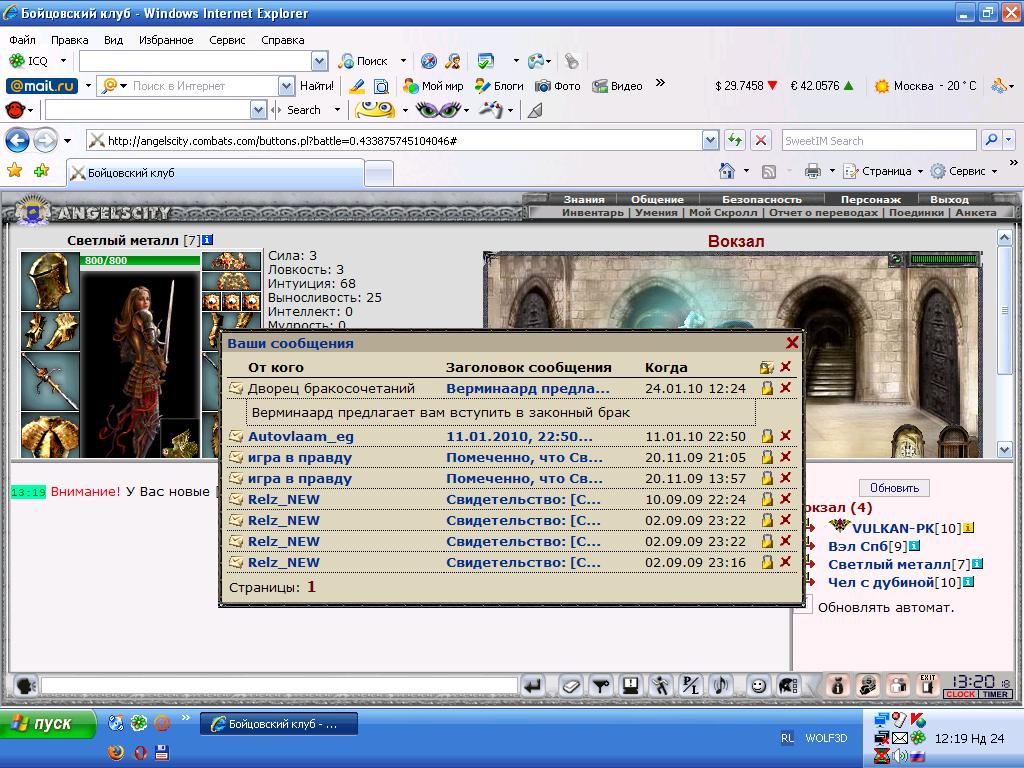Open the ICQ toolbar dropdown
The image size is (1024, 768).
(63, 61)
